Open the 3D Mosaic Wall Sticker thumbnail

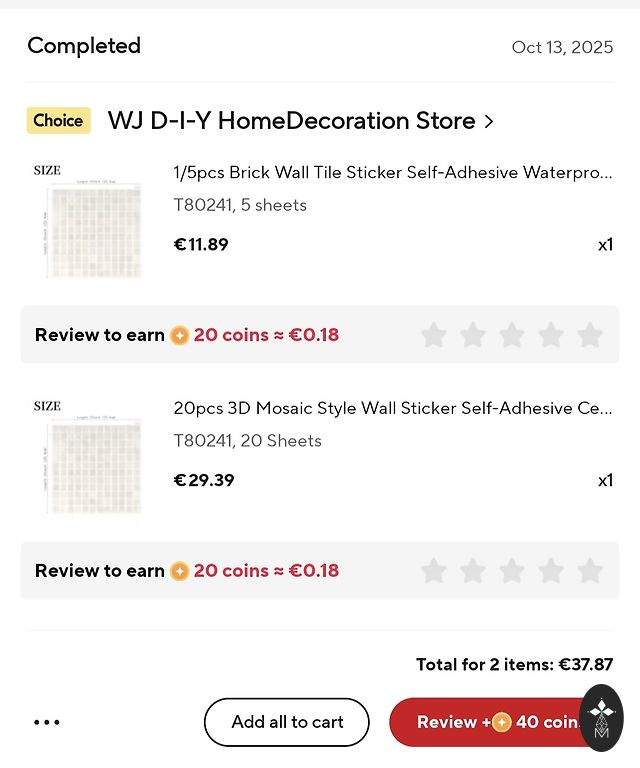tap(88, 457)
